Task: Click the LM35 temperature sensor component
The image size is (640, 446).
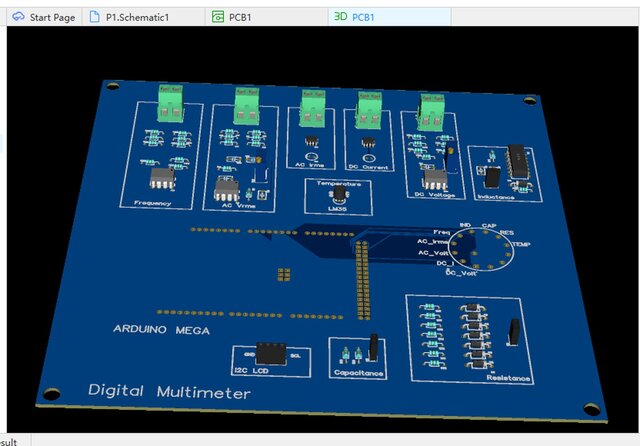Action: pos(338,195)
